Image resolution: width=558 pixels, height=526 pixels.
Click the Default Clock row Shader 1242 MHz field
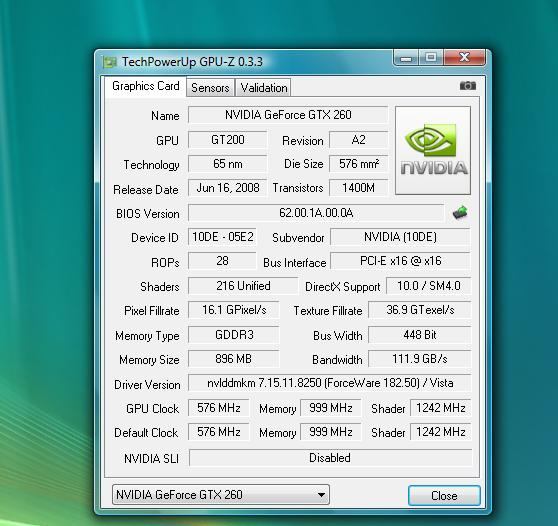441,432
